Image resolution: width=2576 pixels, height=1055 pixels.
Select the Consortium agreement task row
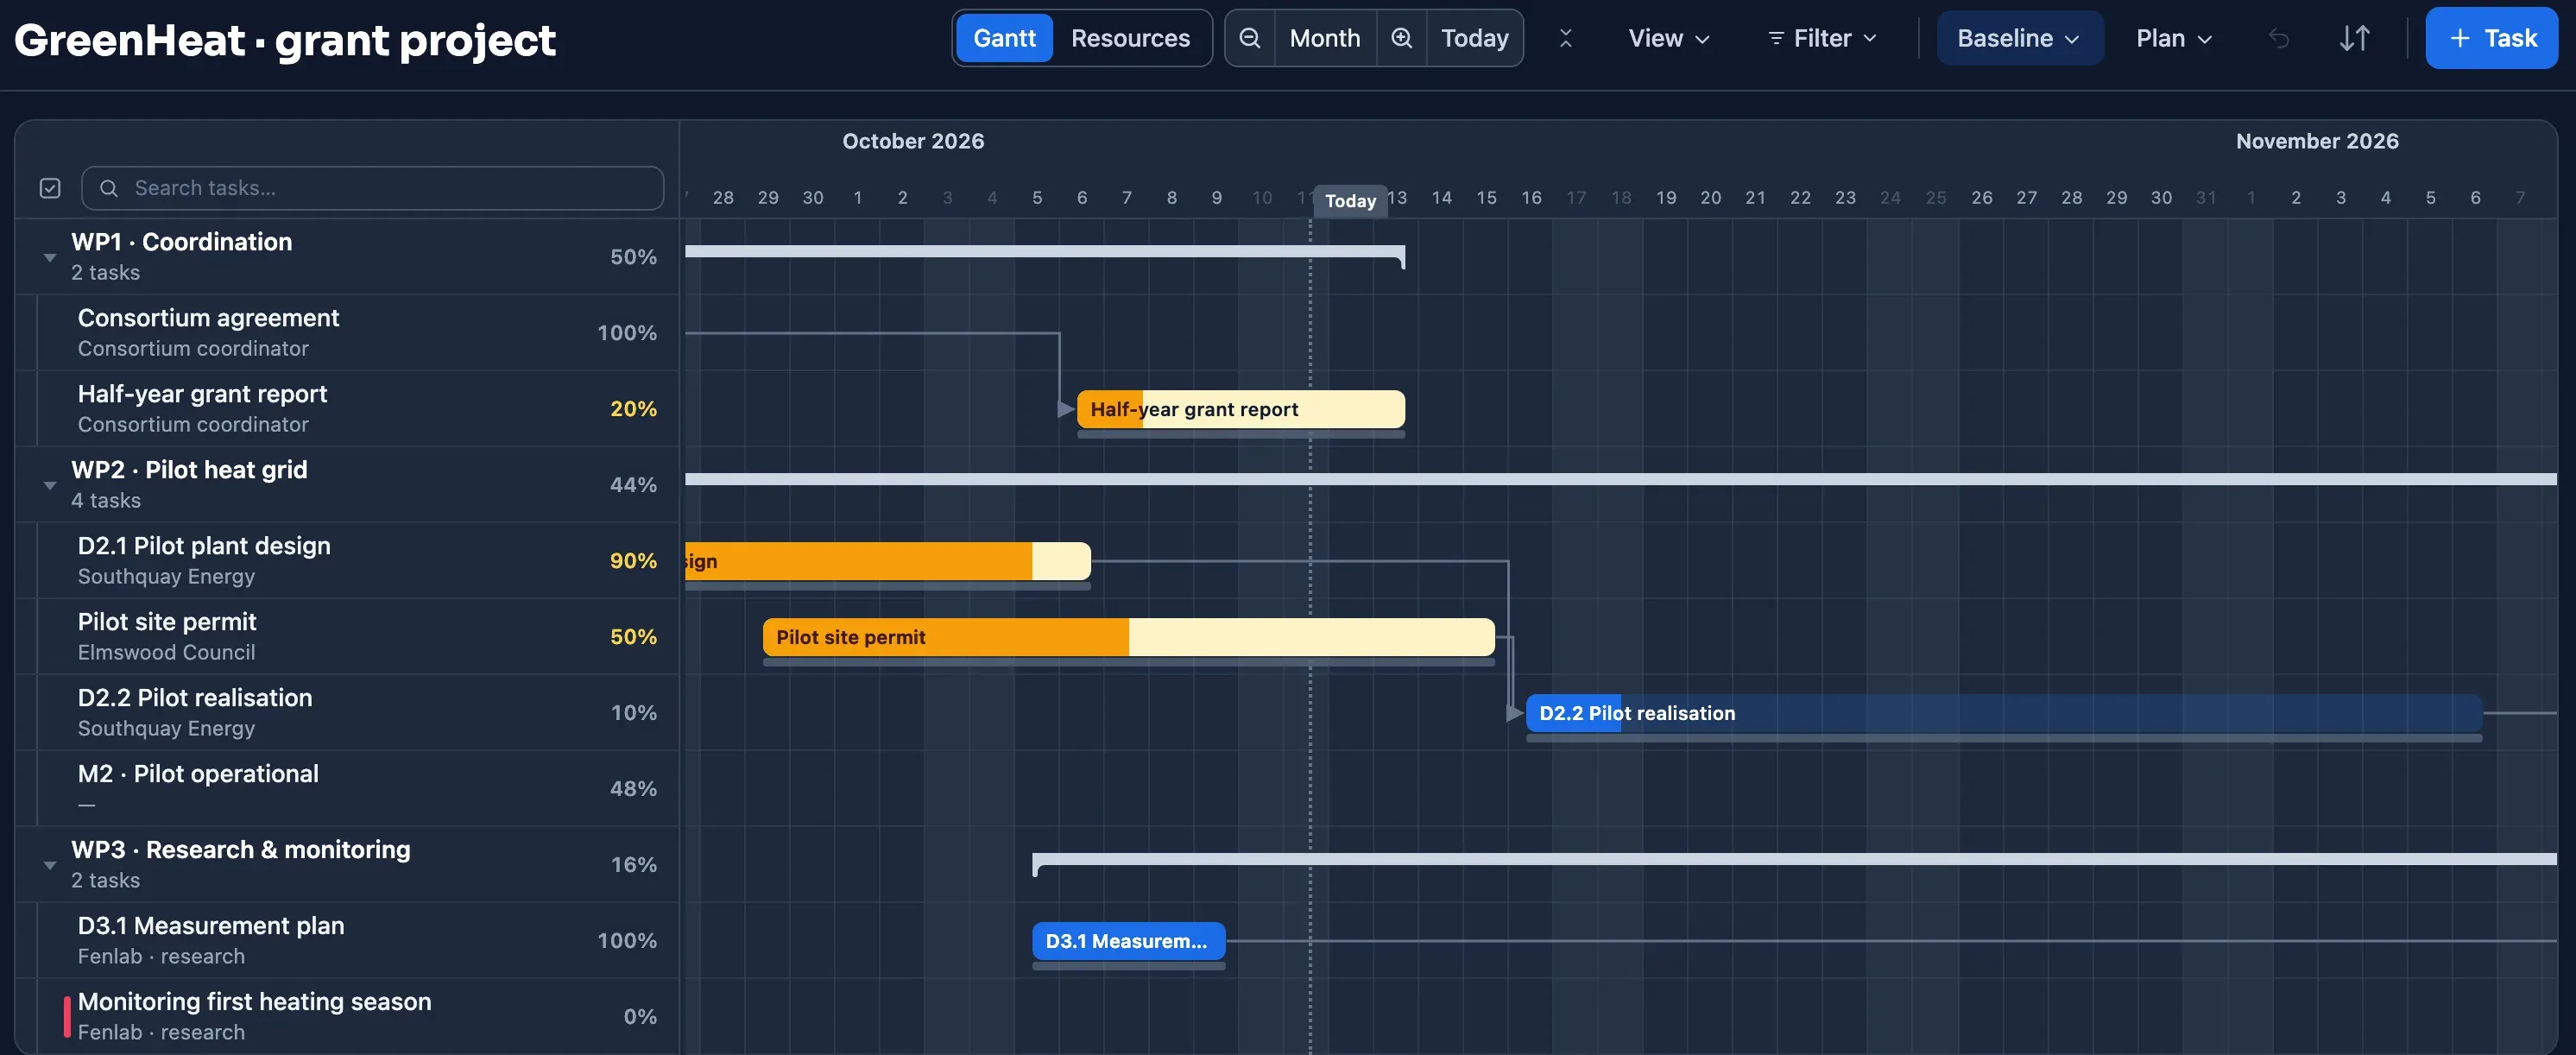coord(347,332)
